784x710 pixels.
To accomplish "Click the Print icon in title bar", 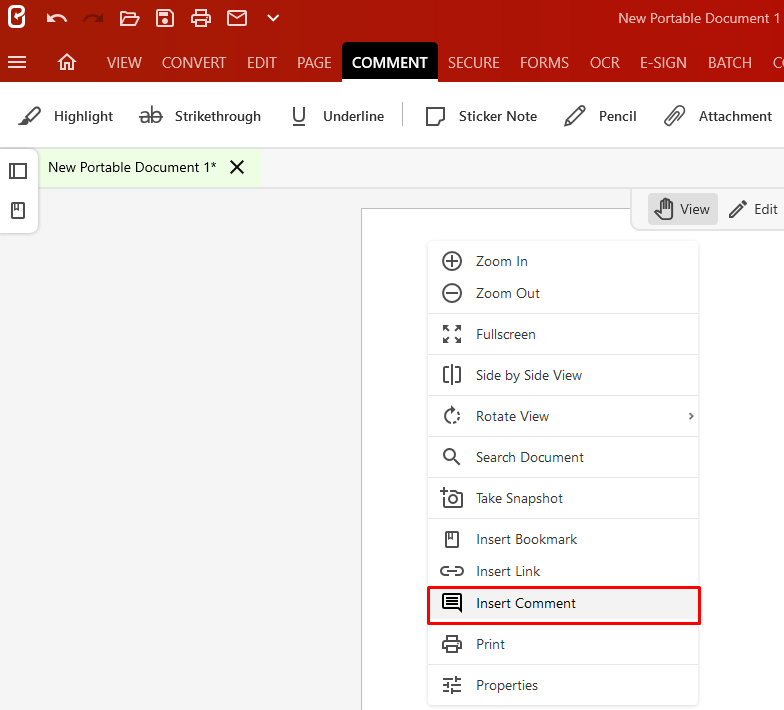I will pos(201,18).
